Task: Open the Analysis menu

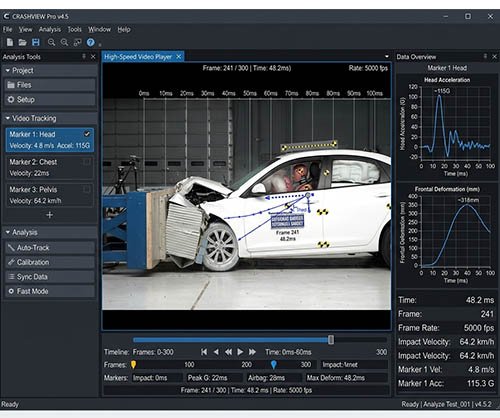Action: tap(50, 29)
